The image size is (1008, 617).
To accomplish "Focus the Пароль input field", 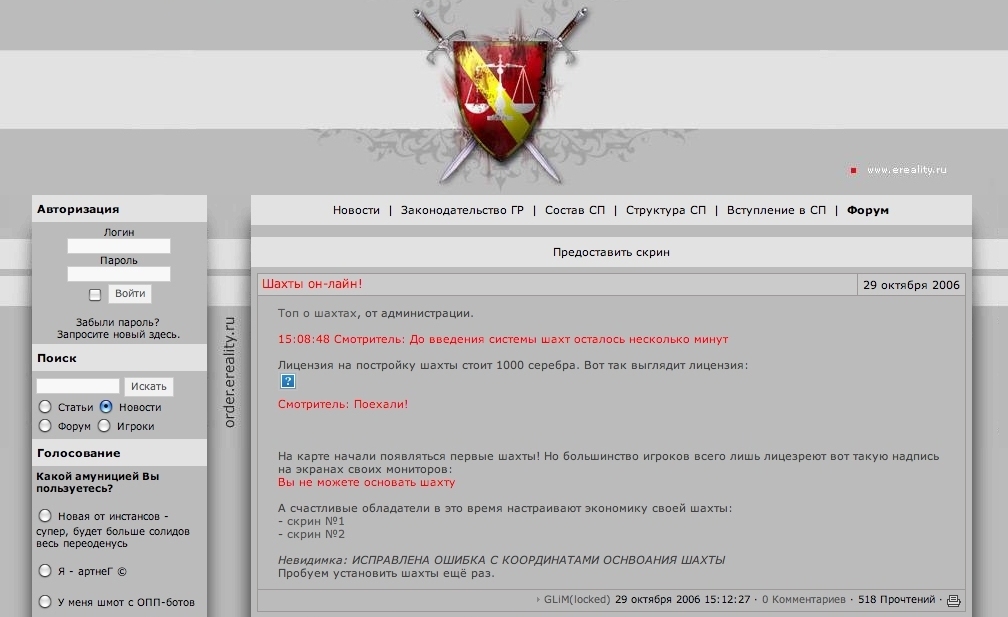I will click(119, 274).
